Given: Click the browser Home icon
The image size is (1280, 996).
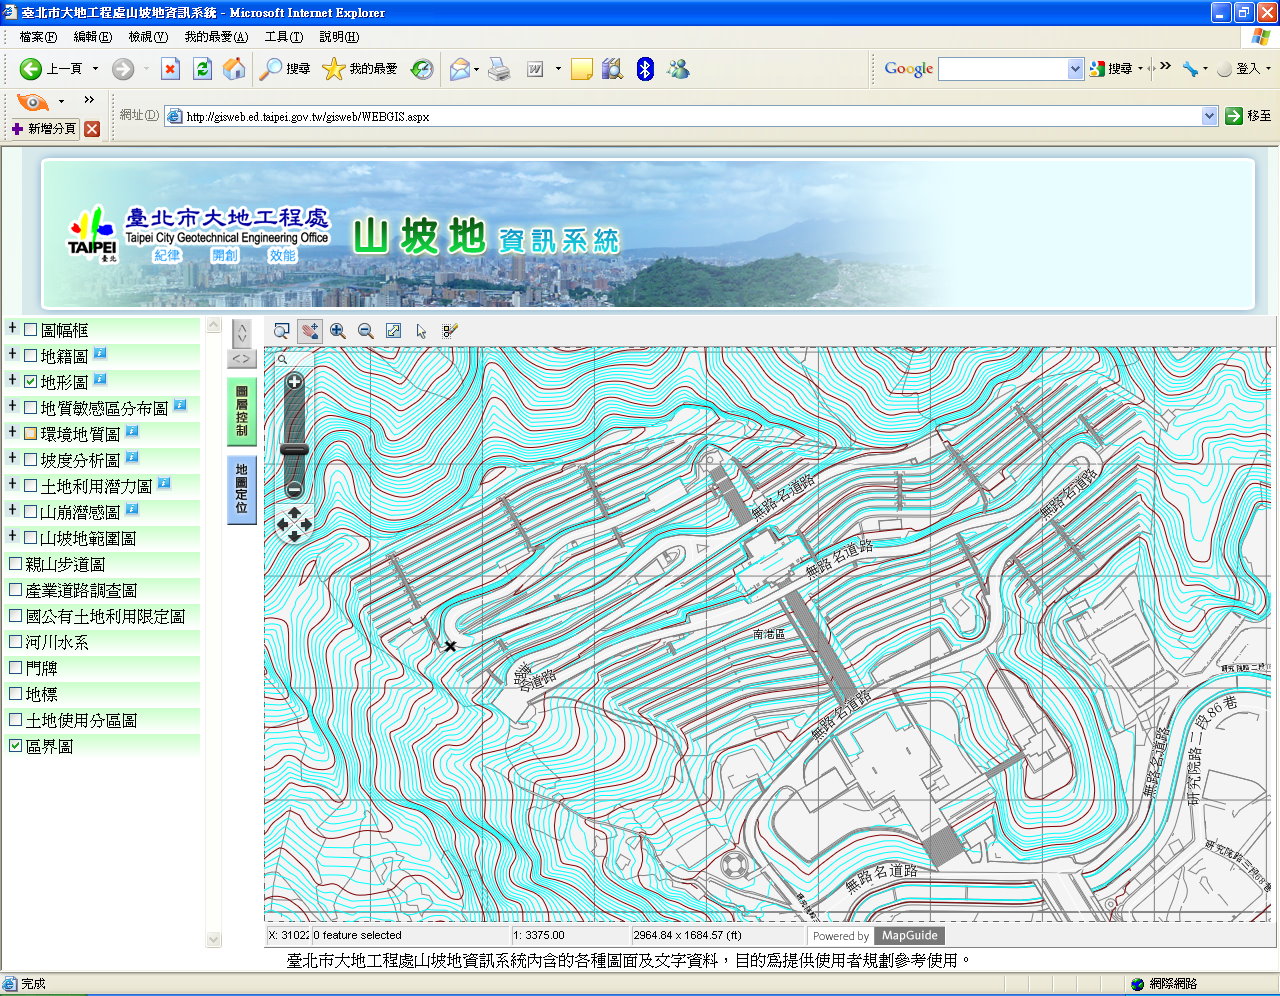Looking at the screenshot, I should 234,69.
